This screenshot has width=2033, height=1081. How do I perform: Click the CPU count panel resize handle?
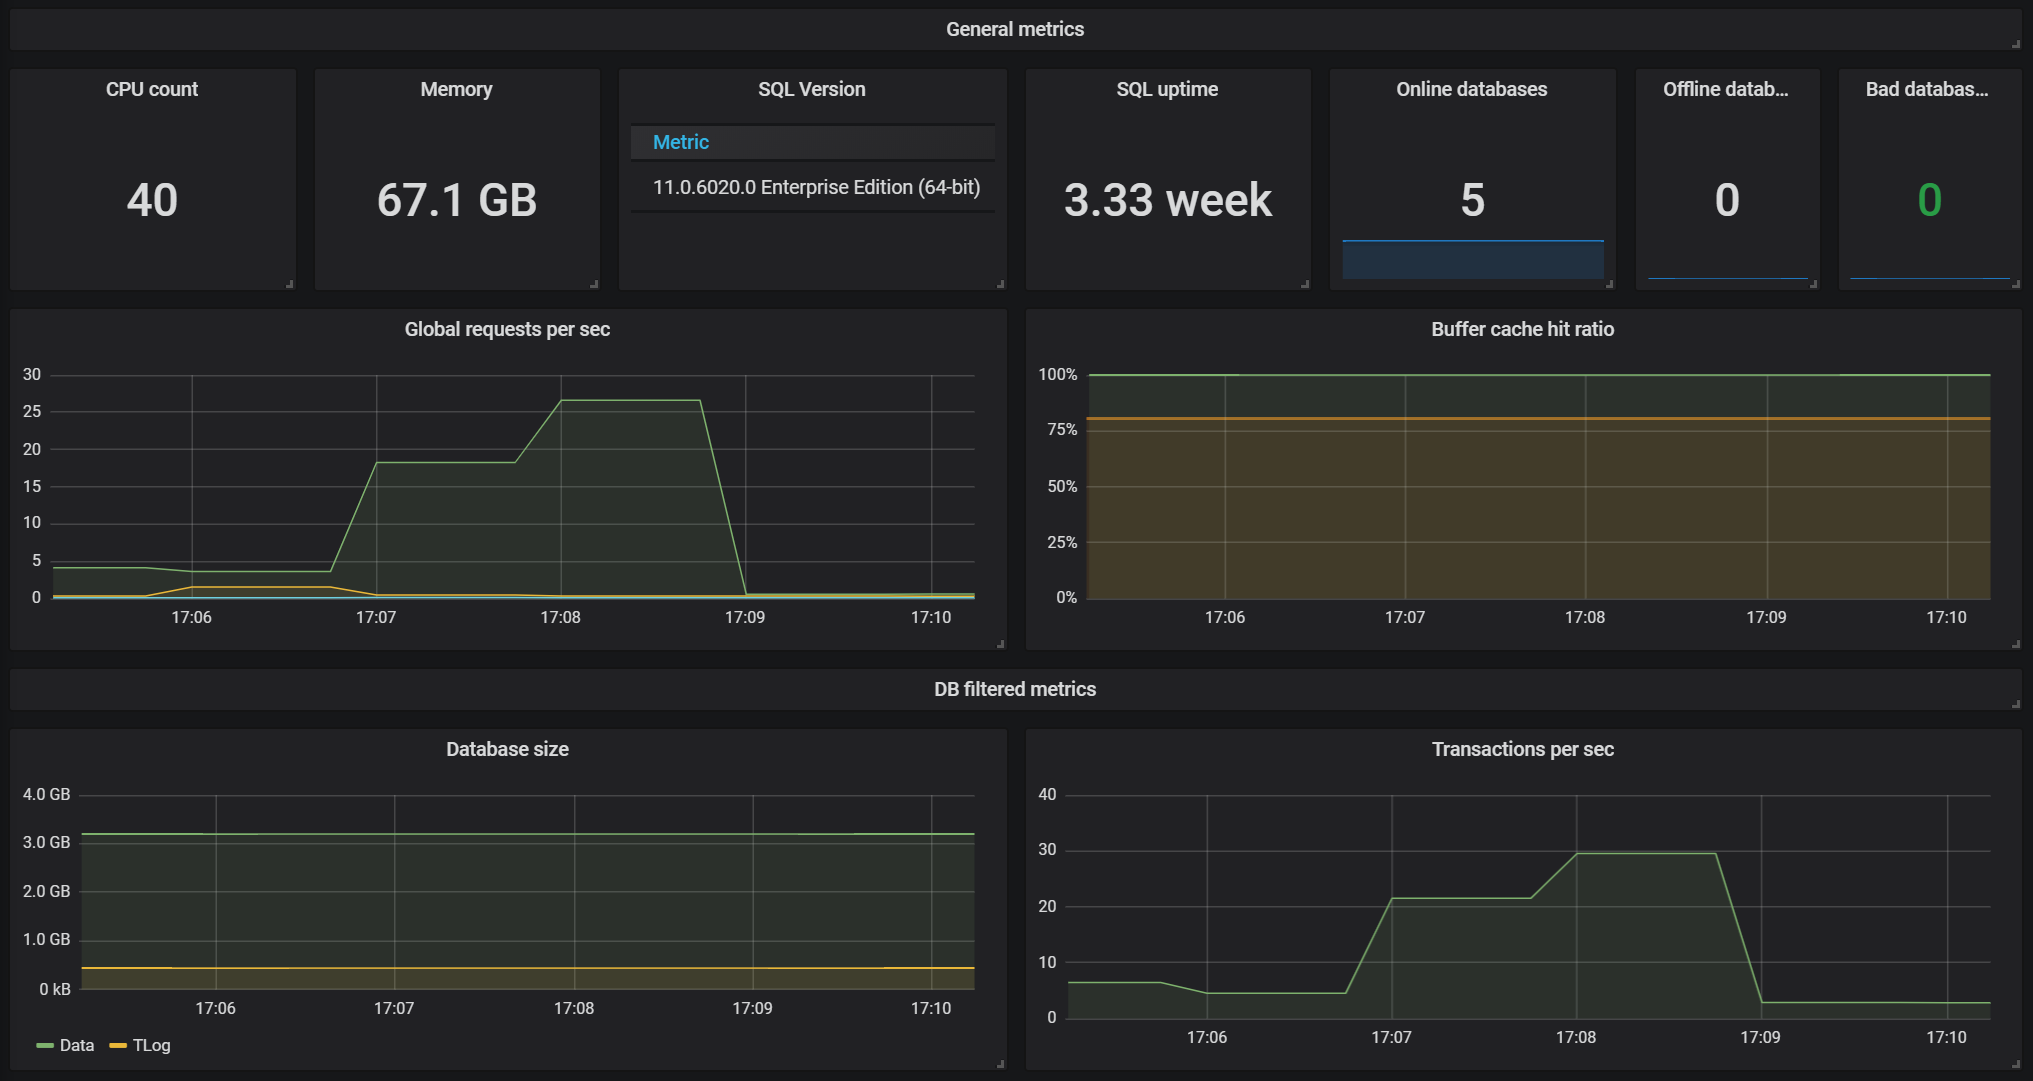click(x=290, y=284)
